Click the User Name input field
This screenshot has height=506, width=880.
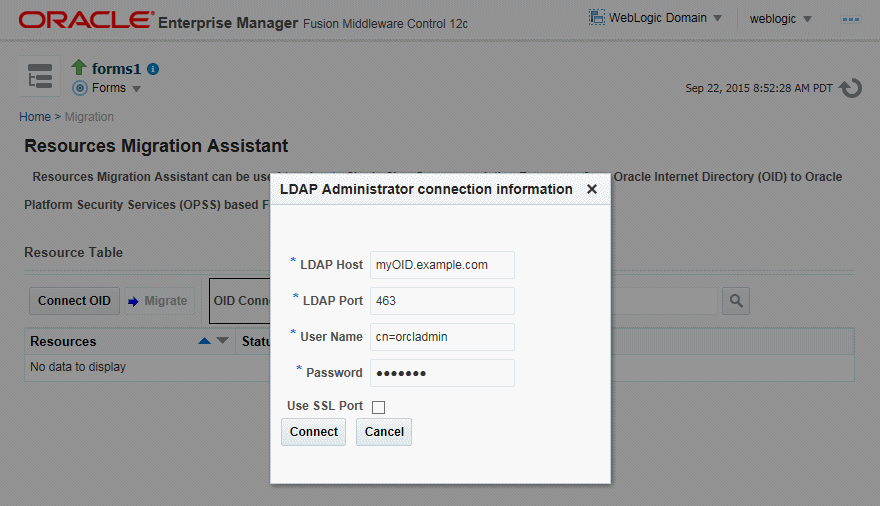click(442, 337)
